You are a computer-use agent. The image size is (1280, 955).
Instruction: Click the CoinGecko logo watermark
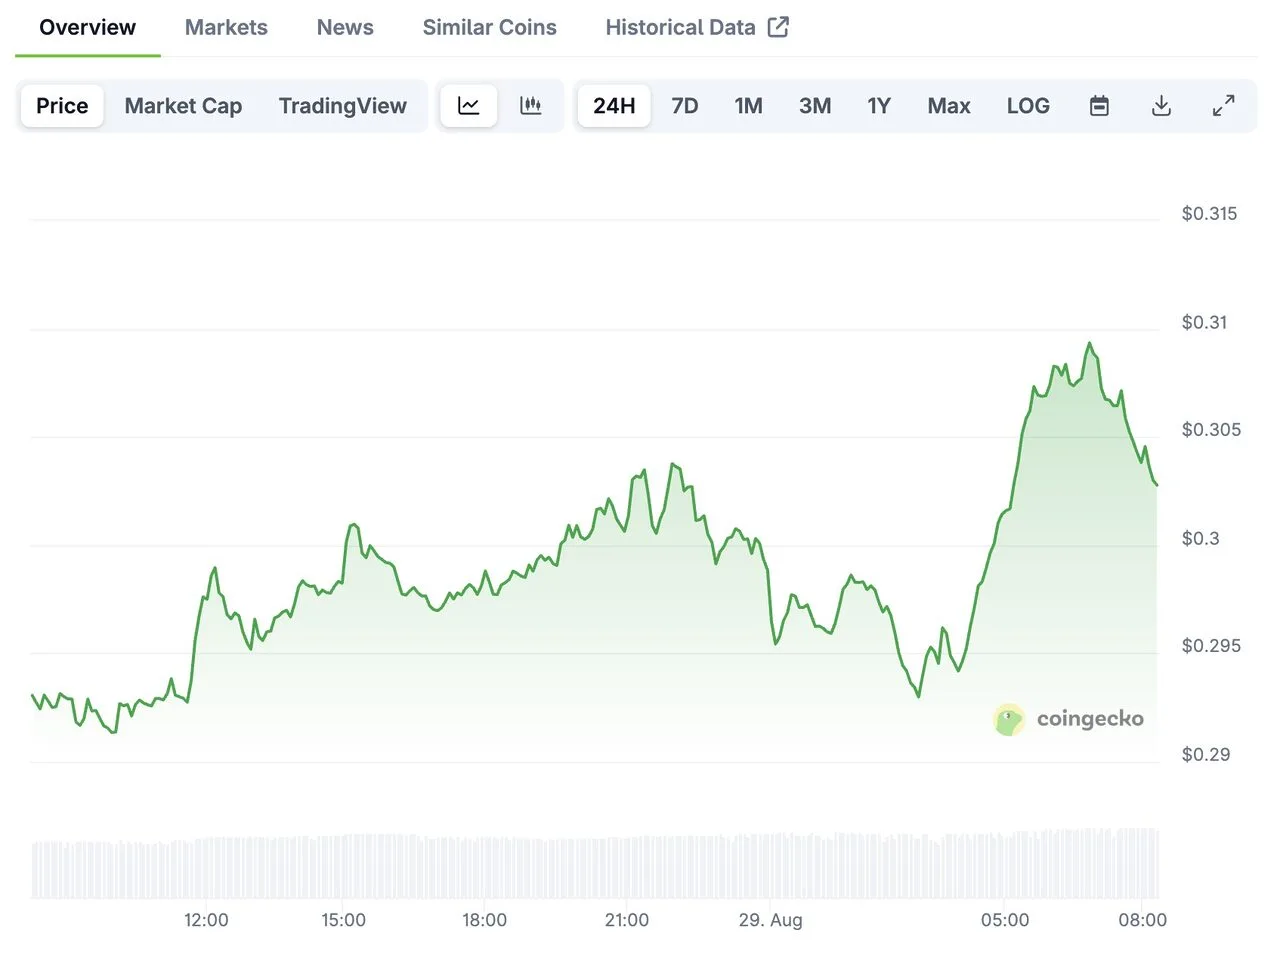pyautogui.click(x=1068, y=719)
